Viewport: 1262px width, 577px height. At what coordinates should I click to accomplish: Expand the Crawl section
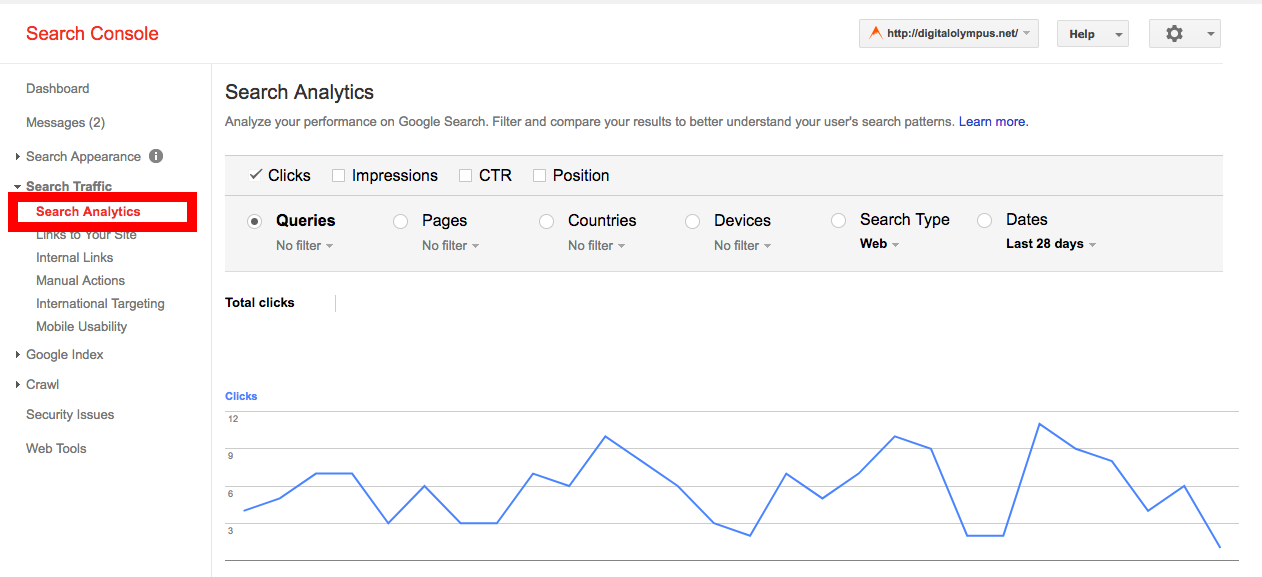coord(43,385)
